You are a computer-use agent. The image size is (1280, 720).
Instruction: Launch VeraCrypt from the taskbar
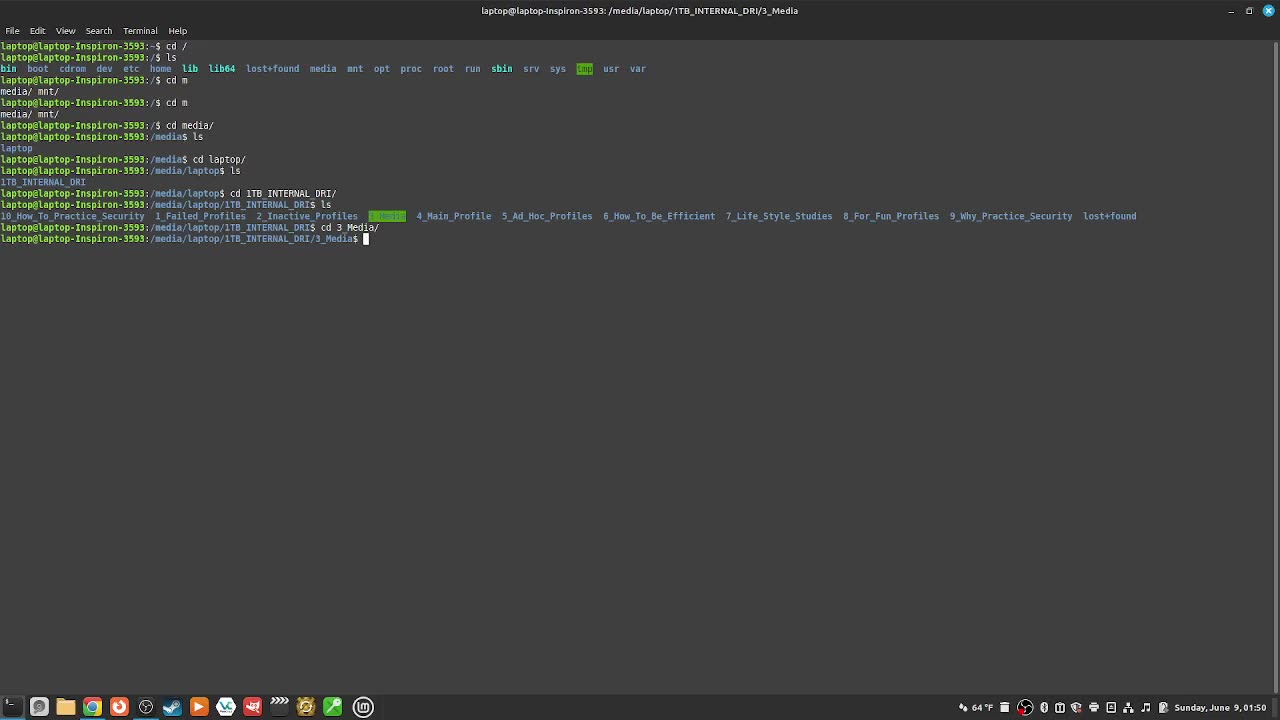[226, 707]
